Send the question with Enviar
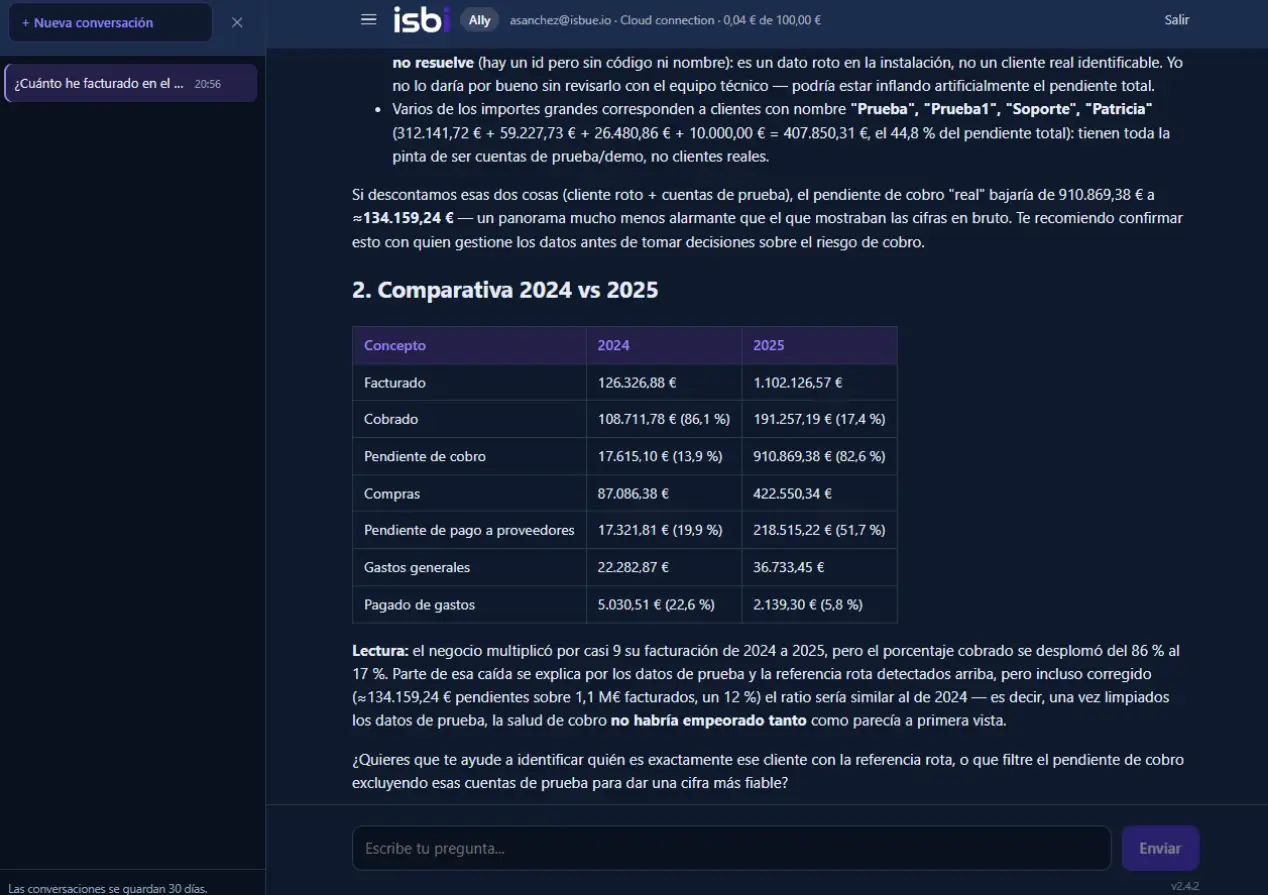This screenshot has width=1268, height=895. [1160, 848]
